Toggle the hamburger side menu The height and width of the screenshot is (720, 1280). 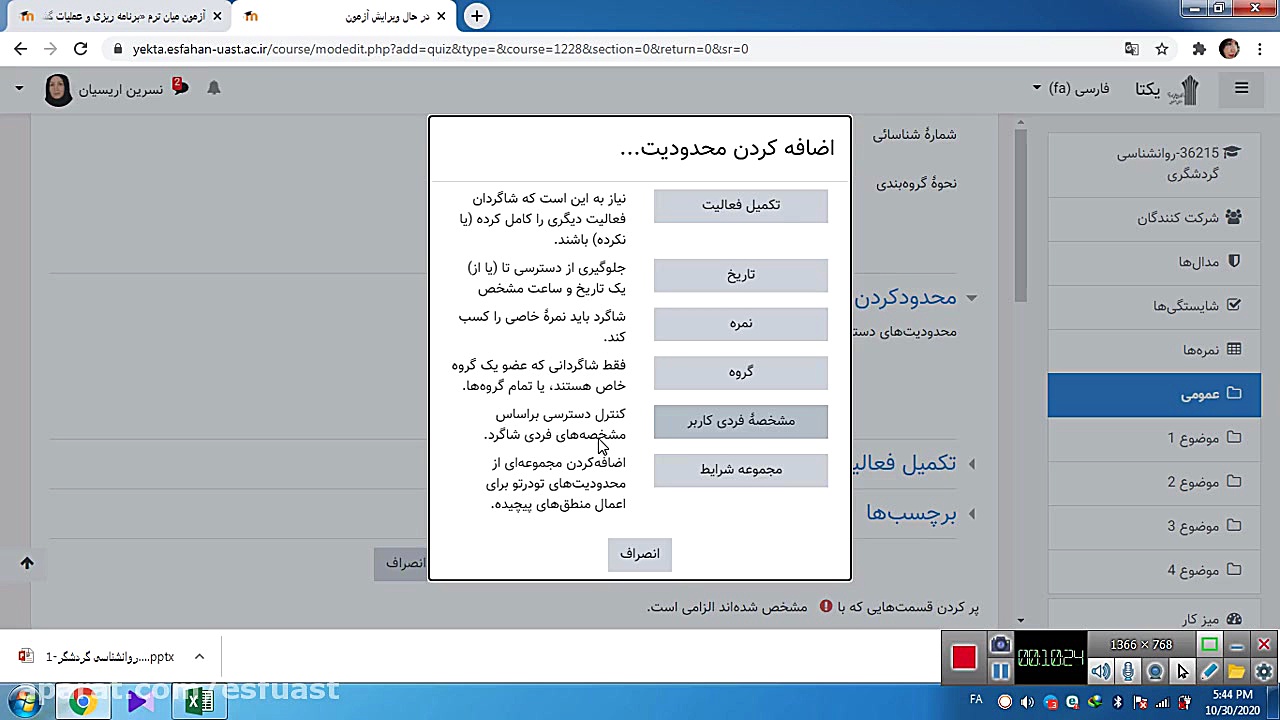coord(1241,88)
